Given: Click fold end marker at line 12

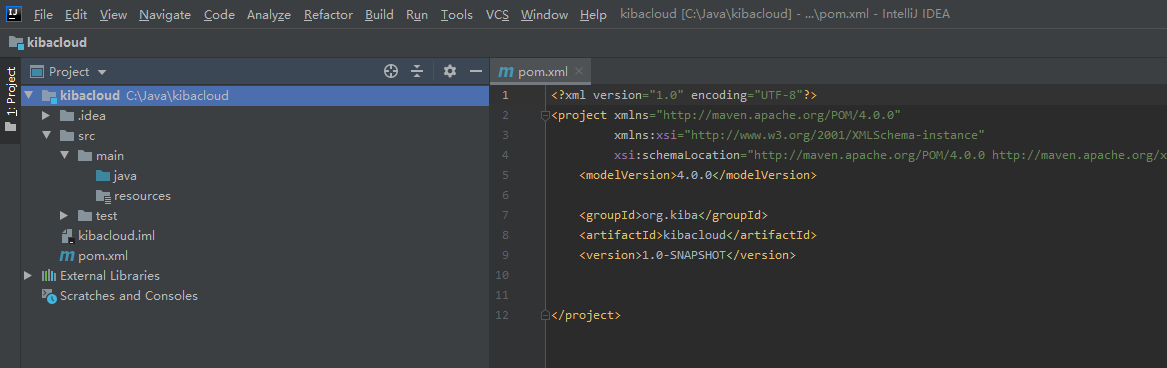Looking at the screenshot, I should pyautogui.click(x=546, y=315).
